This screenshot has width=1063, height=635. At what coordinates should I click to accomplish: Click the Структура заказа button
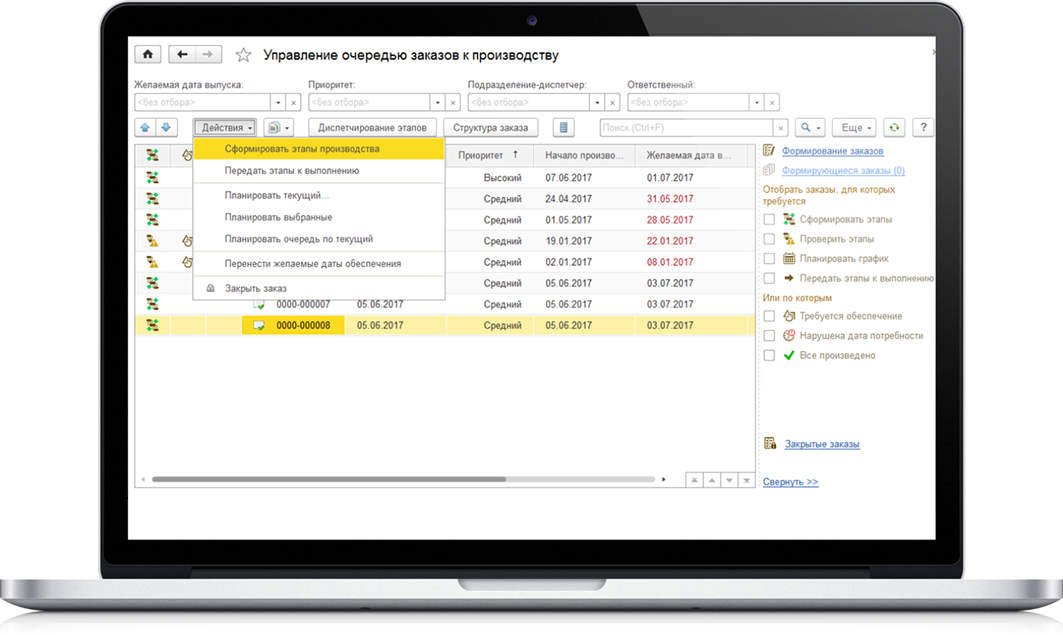[490, 127]
